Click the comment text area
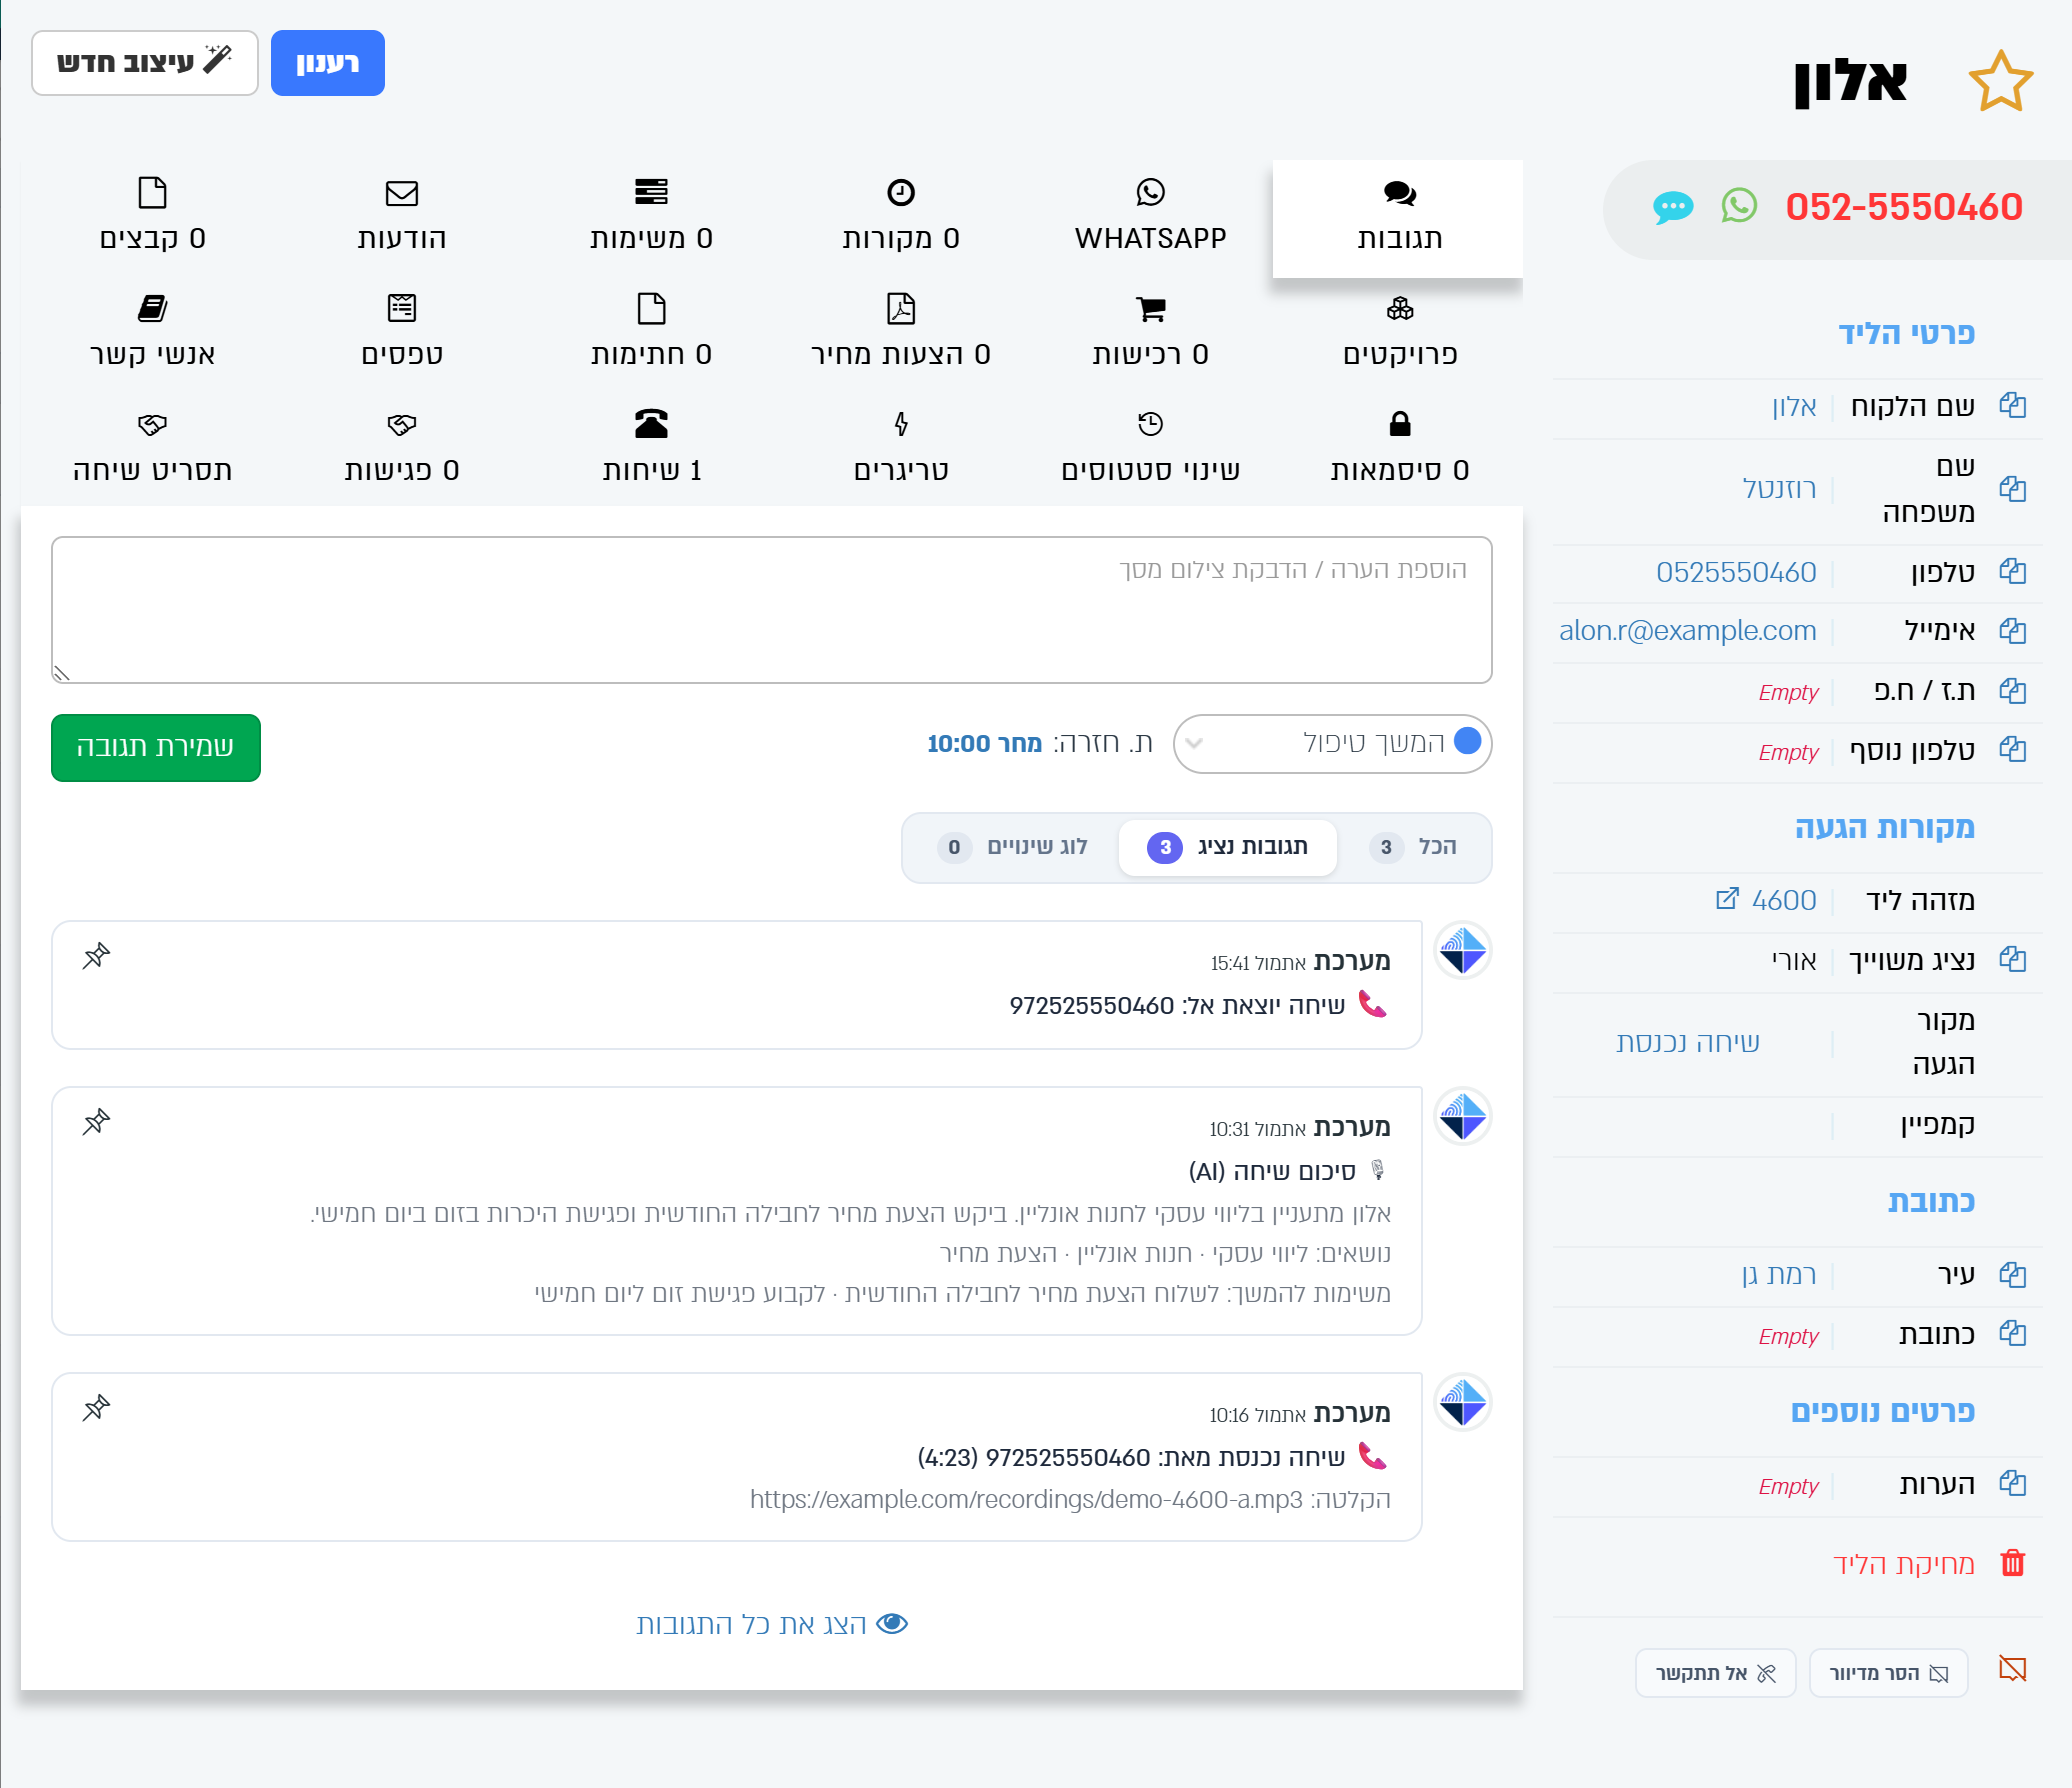This screenshot has width=2072, height=1788. pyautogui.click(x=771, y=610)
